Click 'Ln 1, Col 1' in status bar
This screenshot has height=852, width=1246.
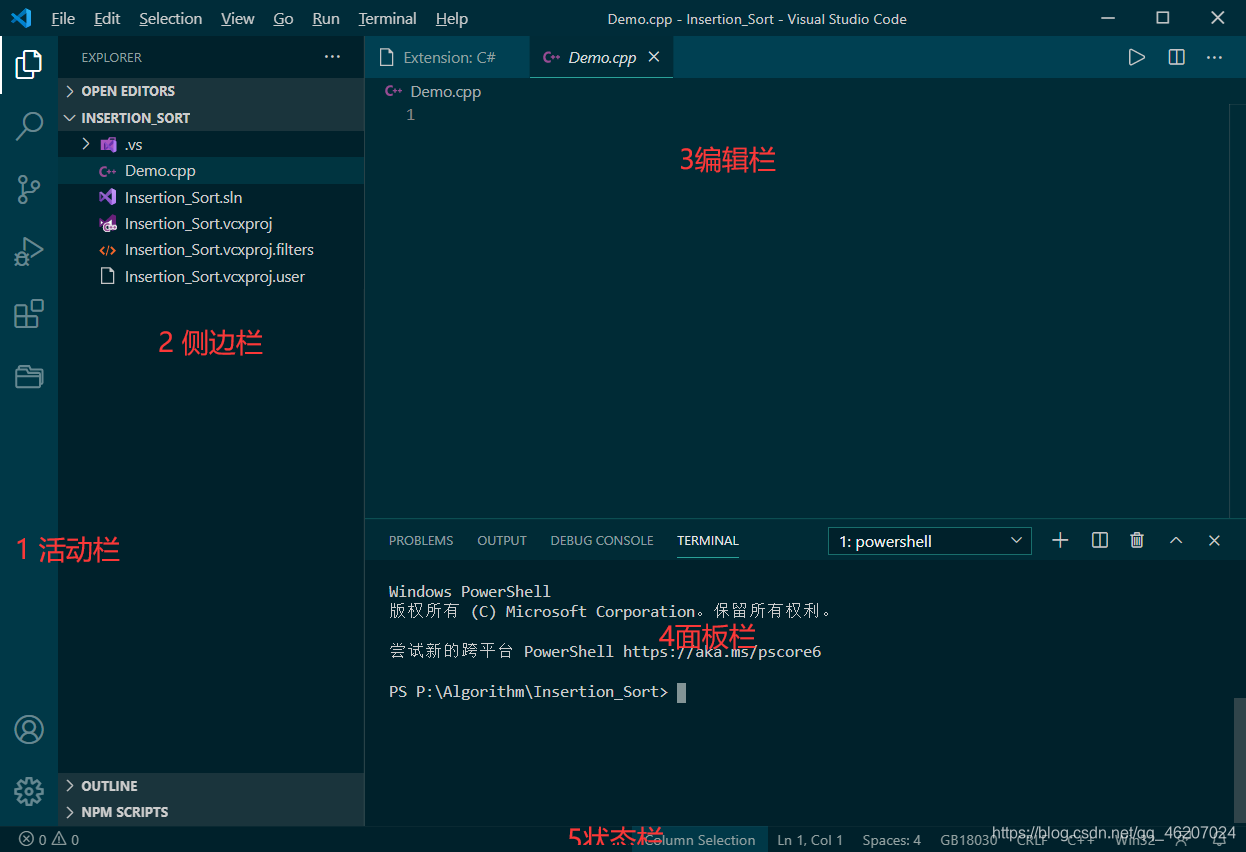click(x=810, y=840)
